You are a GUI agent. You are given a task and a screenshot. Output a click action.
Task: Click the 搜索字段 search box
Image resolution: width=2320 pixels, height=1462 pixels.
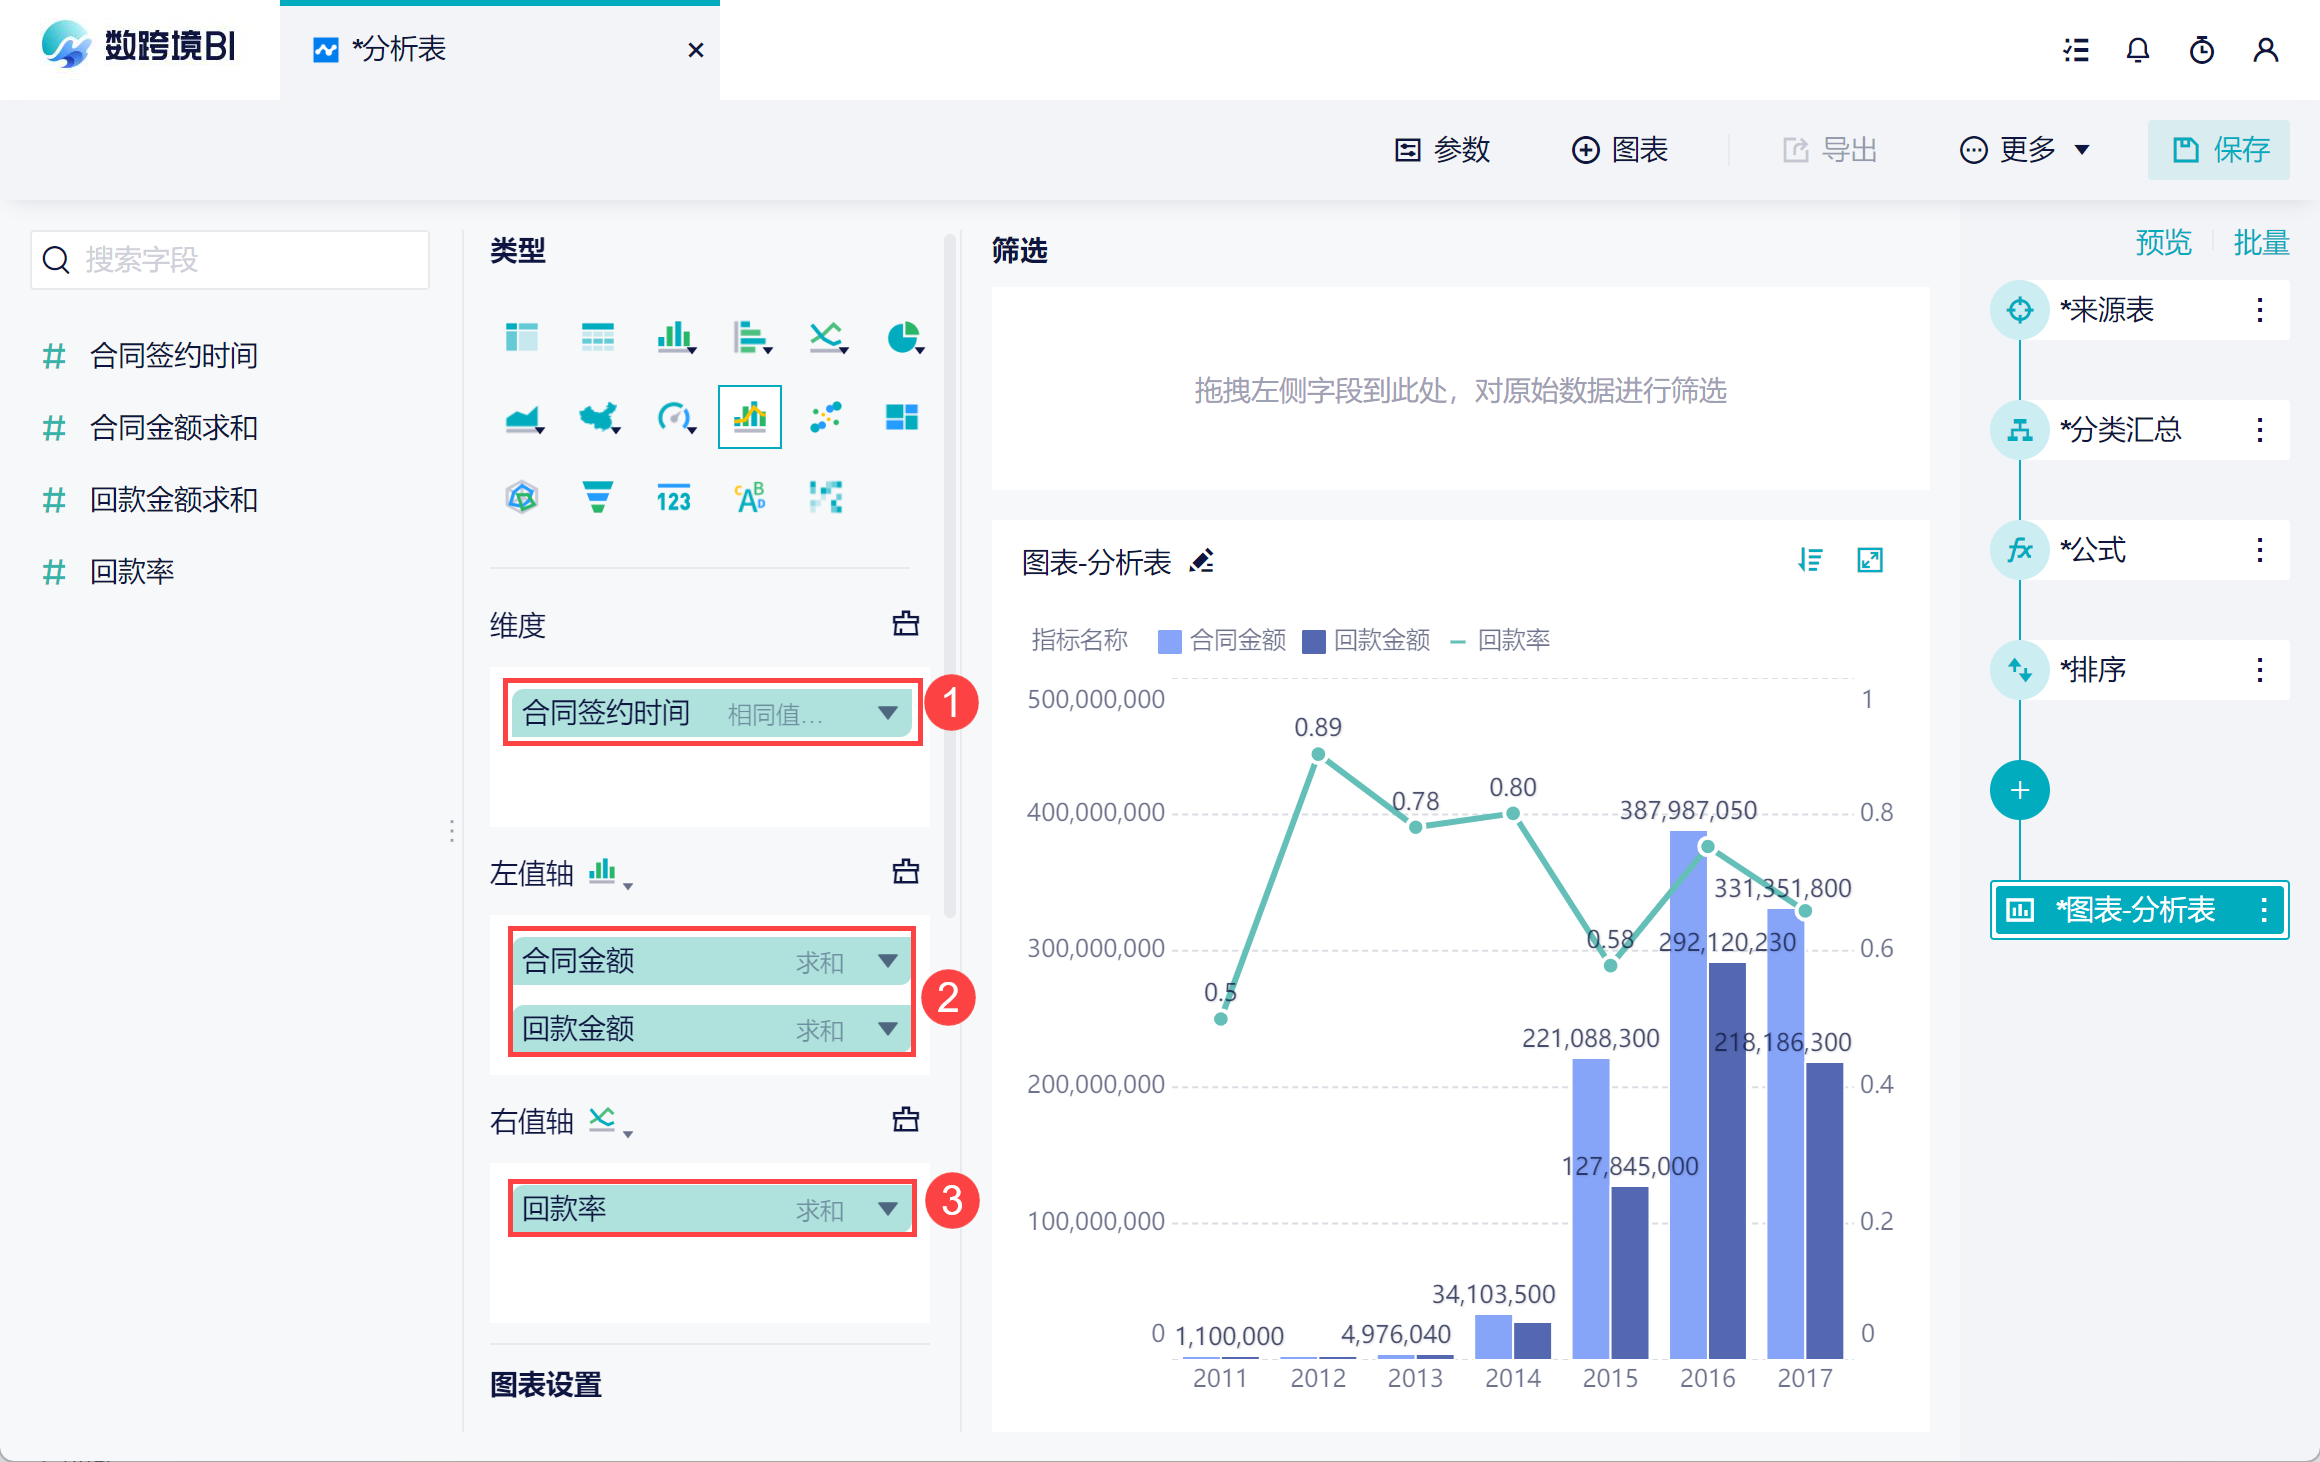coord(230,260)
